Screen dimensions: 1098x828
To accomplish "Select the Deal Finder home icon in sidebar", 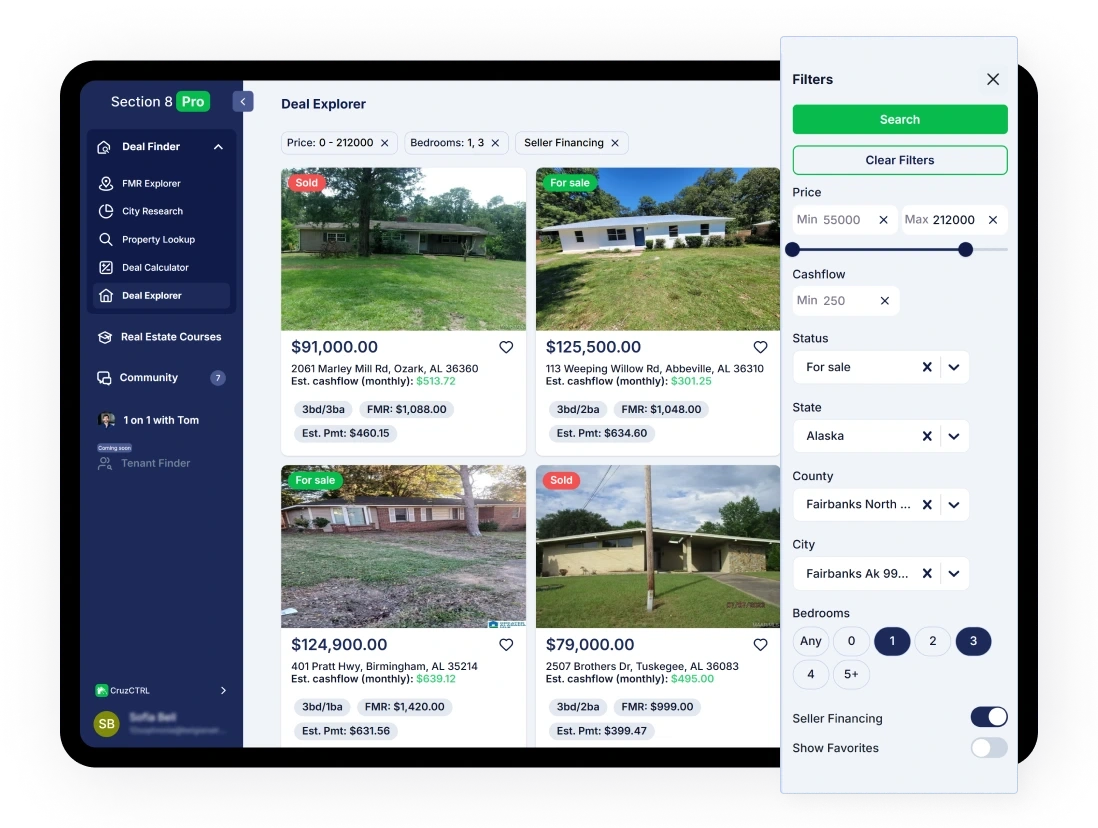I will (x=104, y=146).
